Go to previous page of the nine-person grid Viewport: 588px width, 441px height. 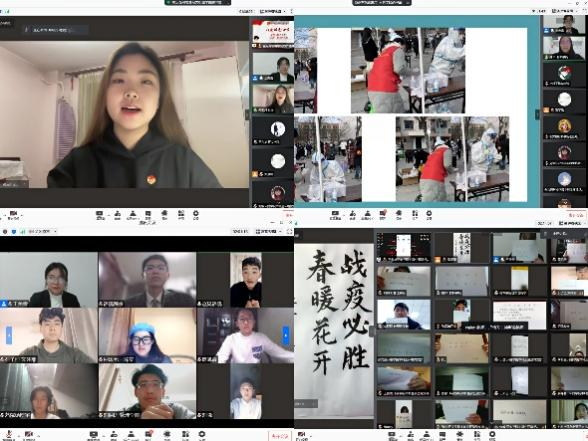pyautogui.click(x=9, y=336)
